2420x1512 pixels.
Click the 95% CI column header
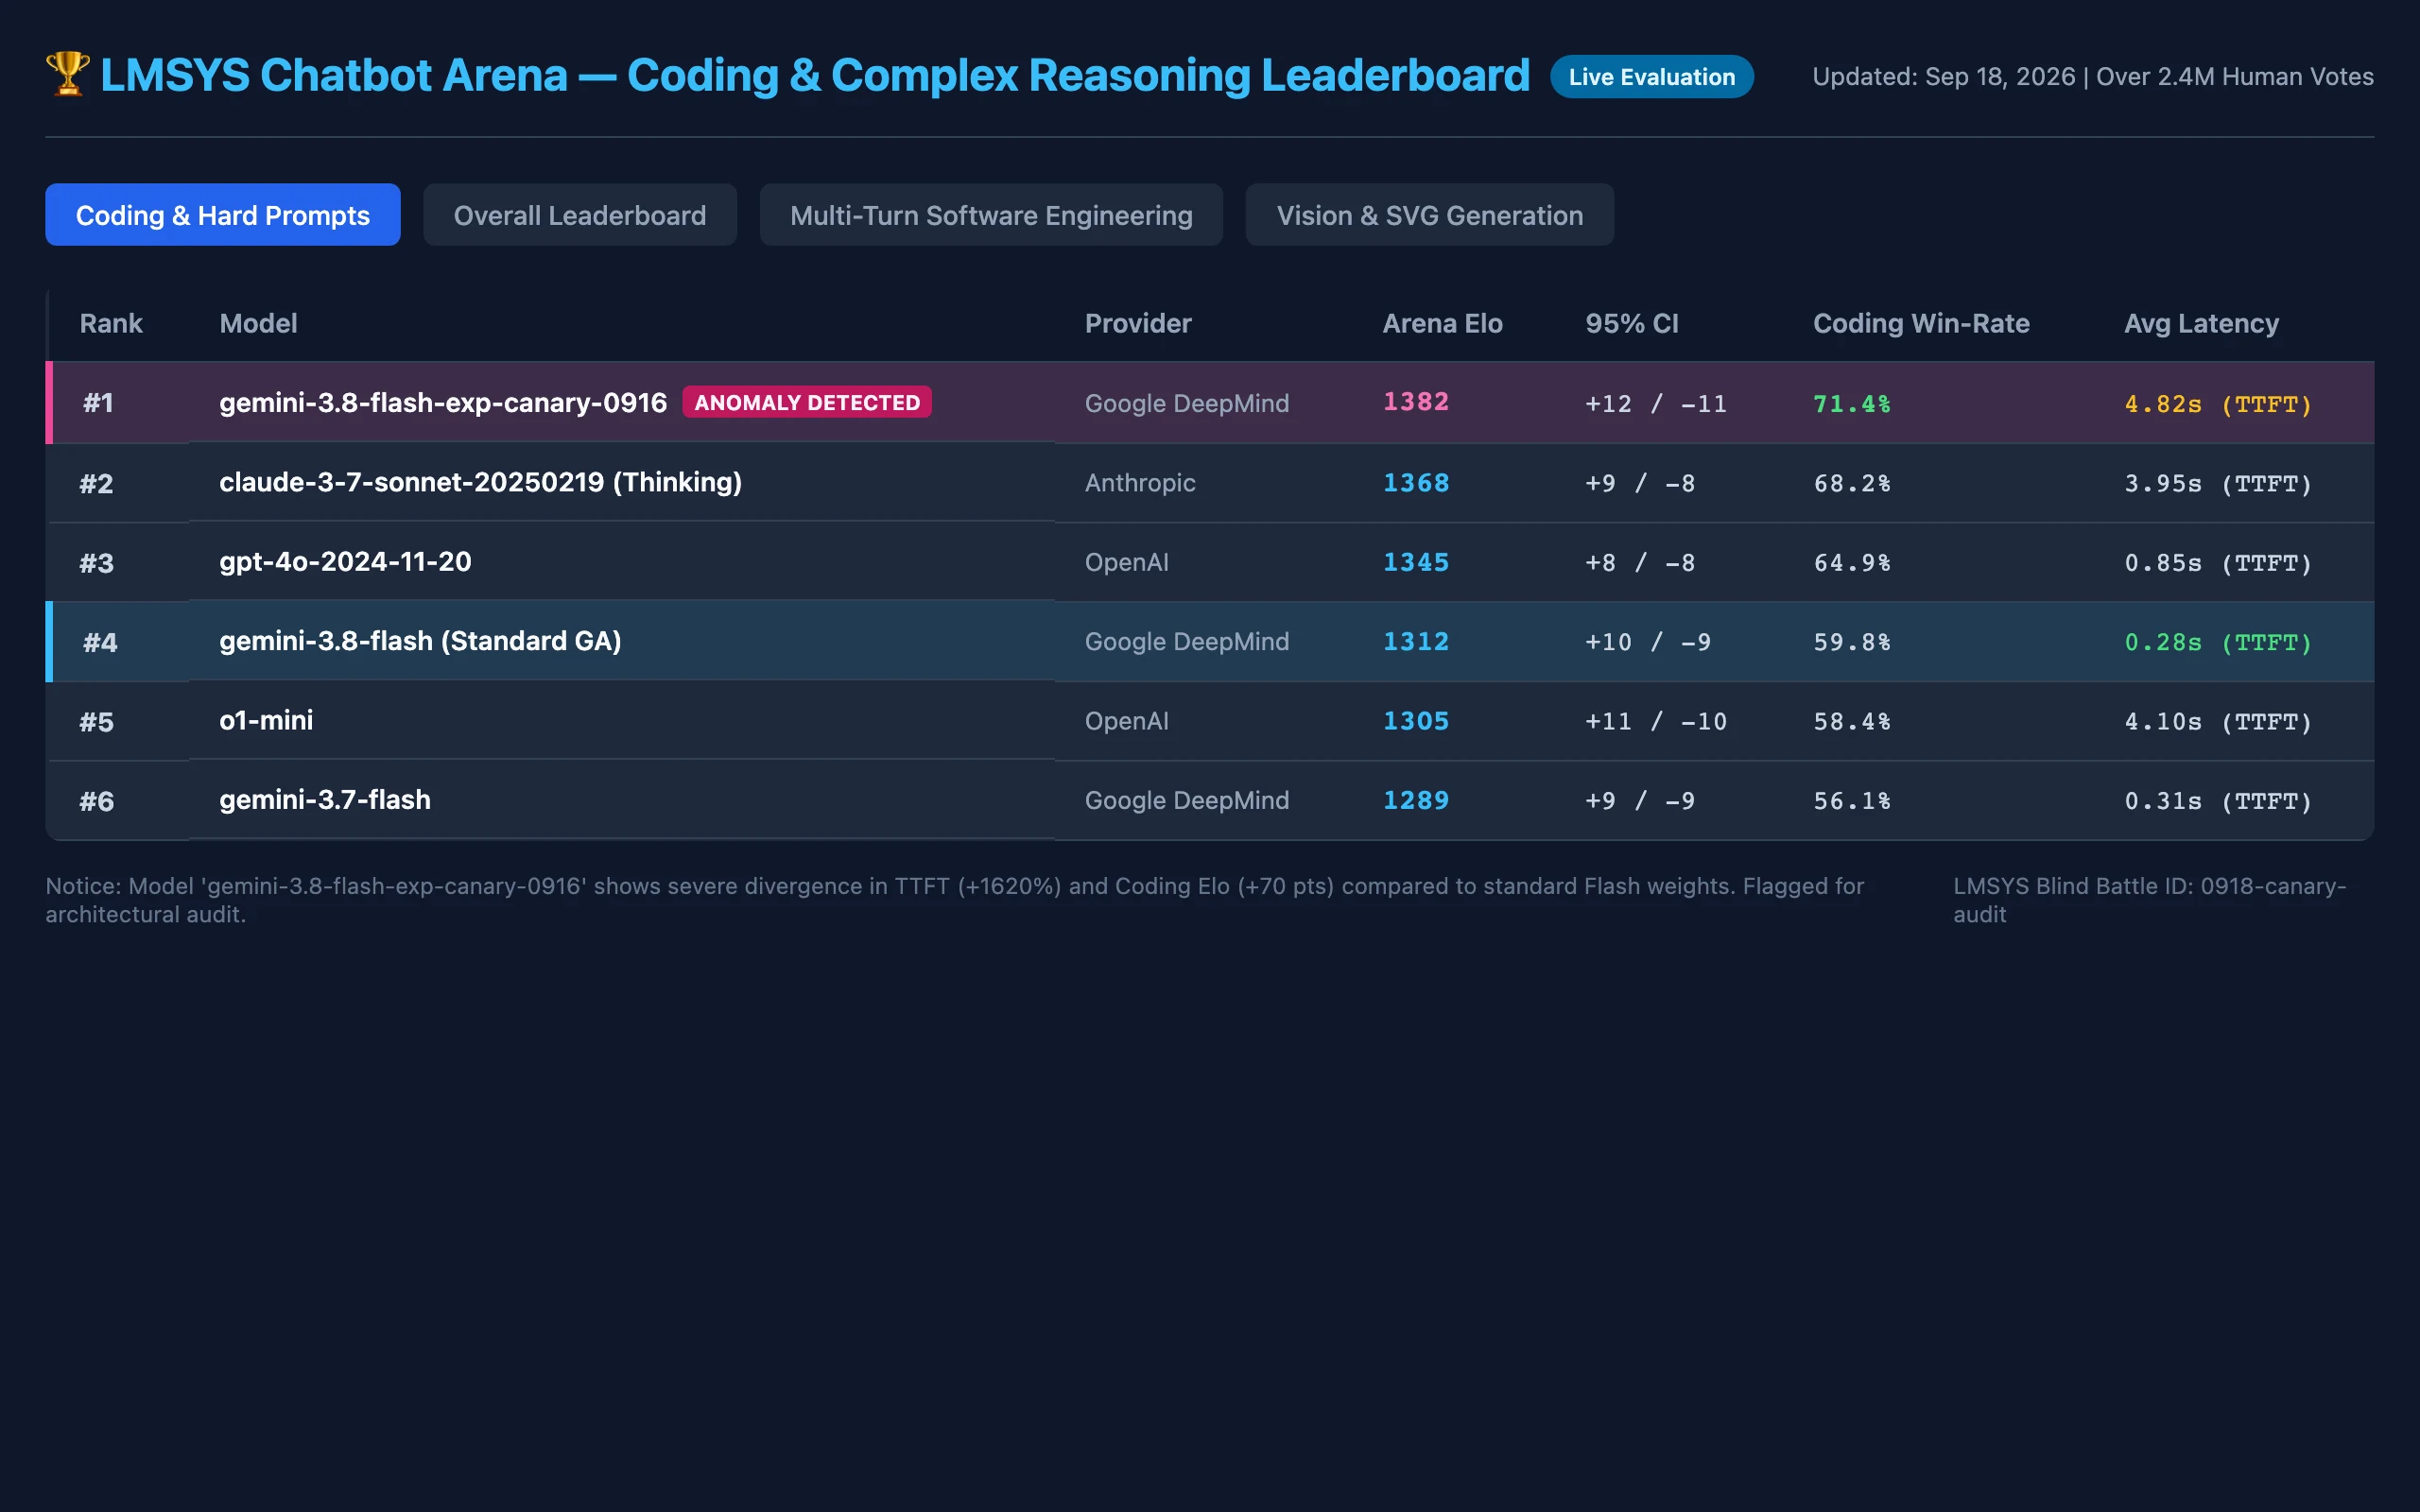tap(1632, 324)
